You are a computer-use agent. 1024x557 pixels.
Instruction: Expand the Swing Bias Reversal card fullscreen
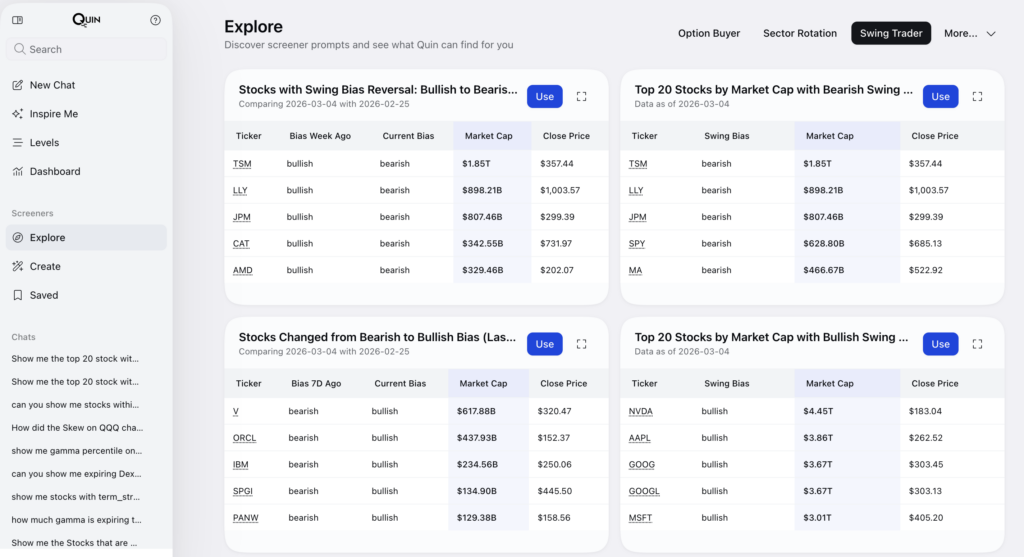pyautogui.click(x=581, y=97)
